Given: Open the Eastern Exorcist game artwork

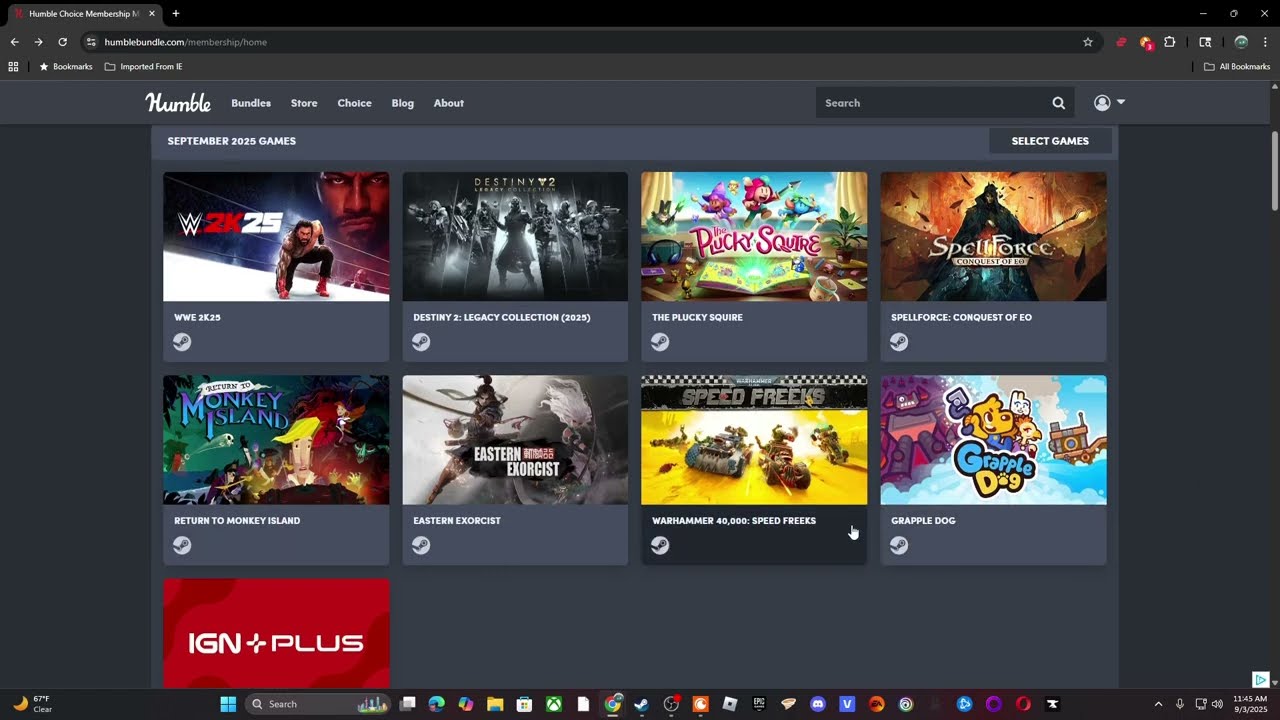Looking at the screenshot, I should [515, 440].
